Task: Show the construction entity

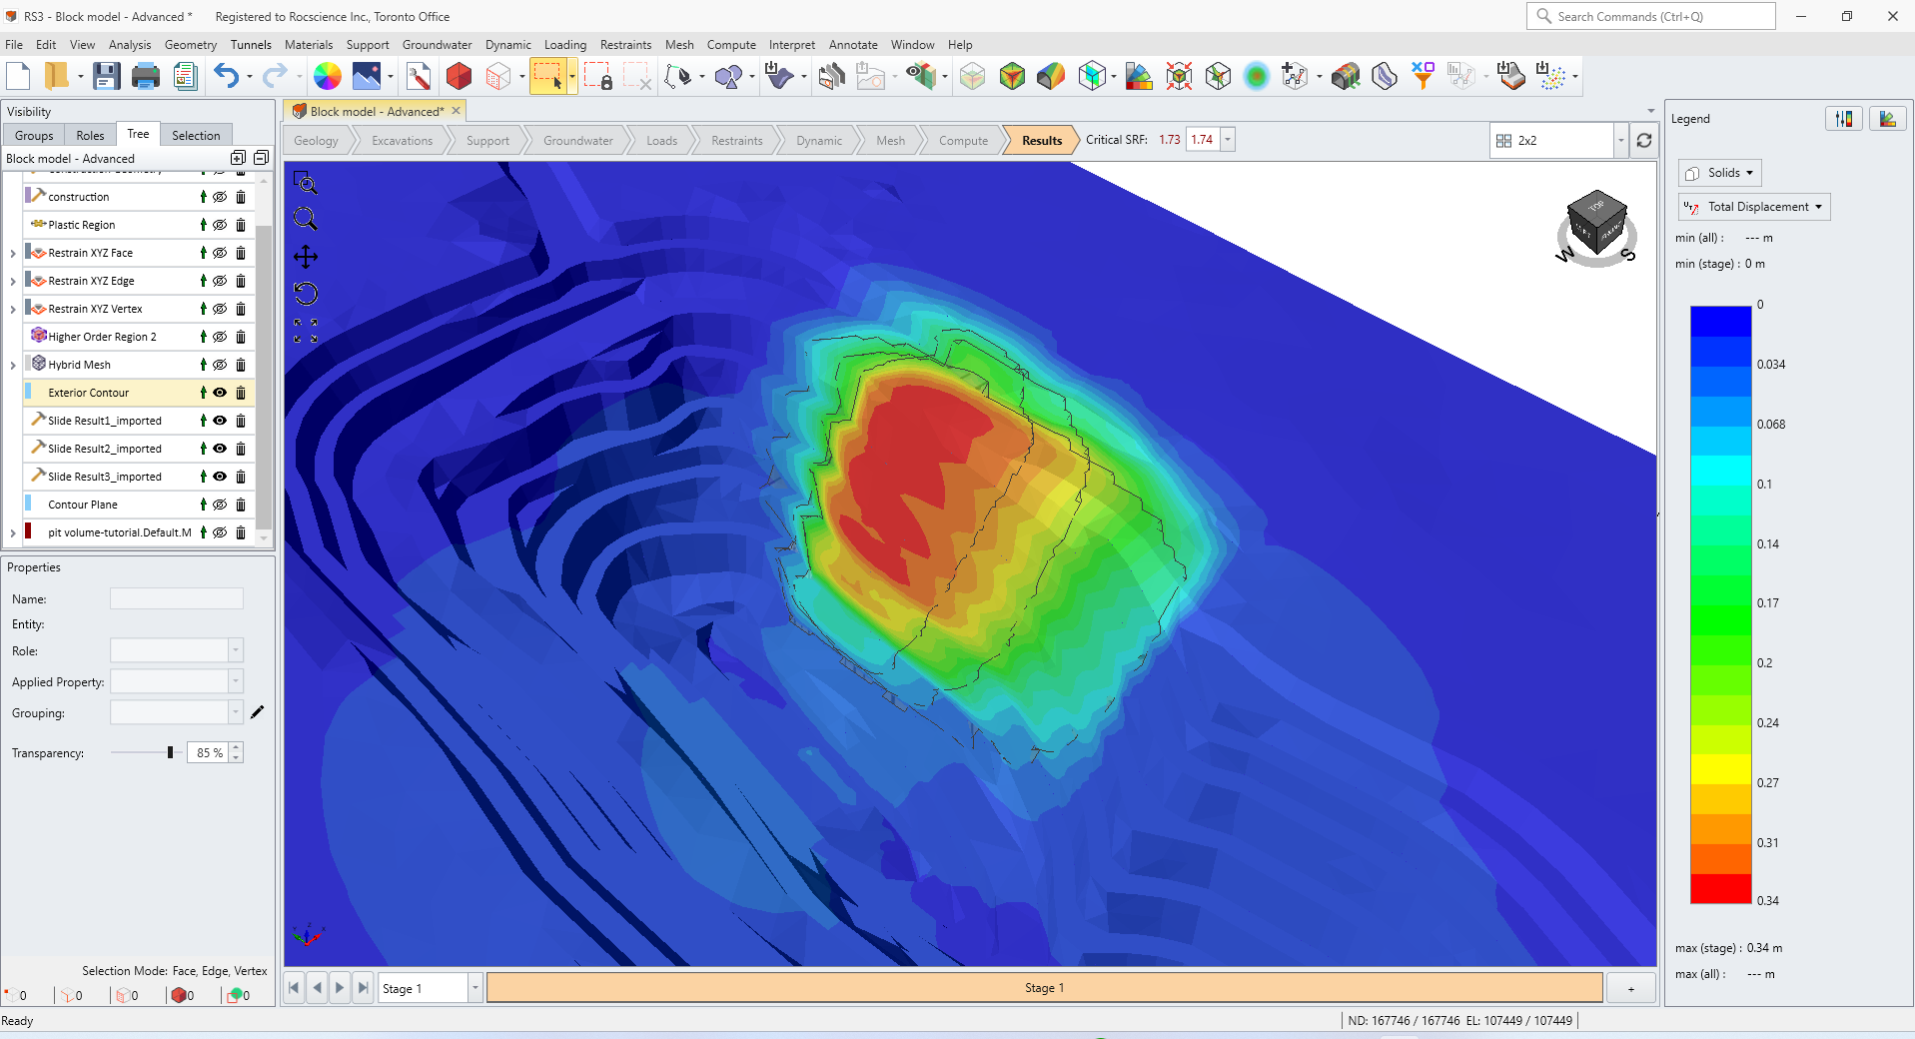Action: tap(220, 197)
